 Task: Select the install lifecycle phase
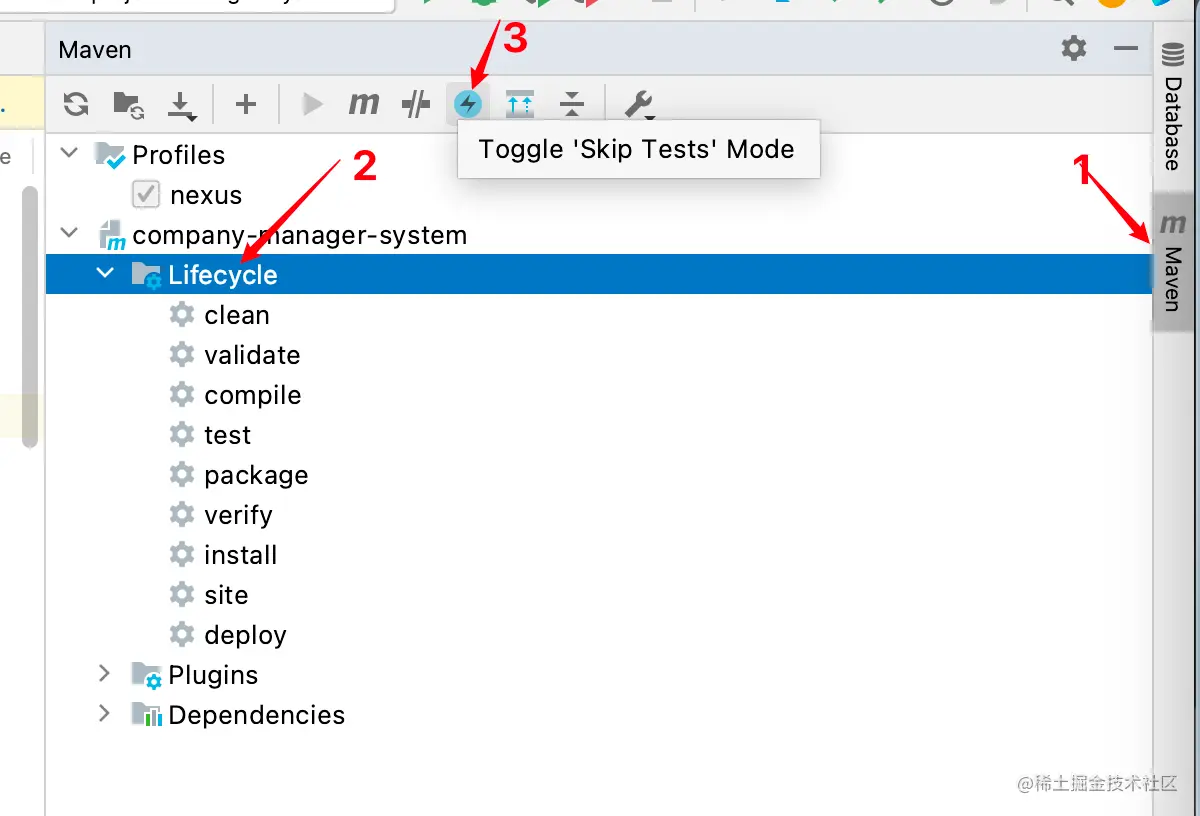tap(241, 555)
